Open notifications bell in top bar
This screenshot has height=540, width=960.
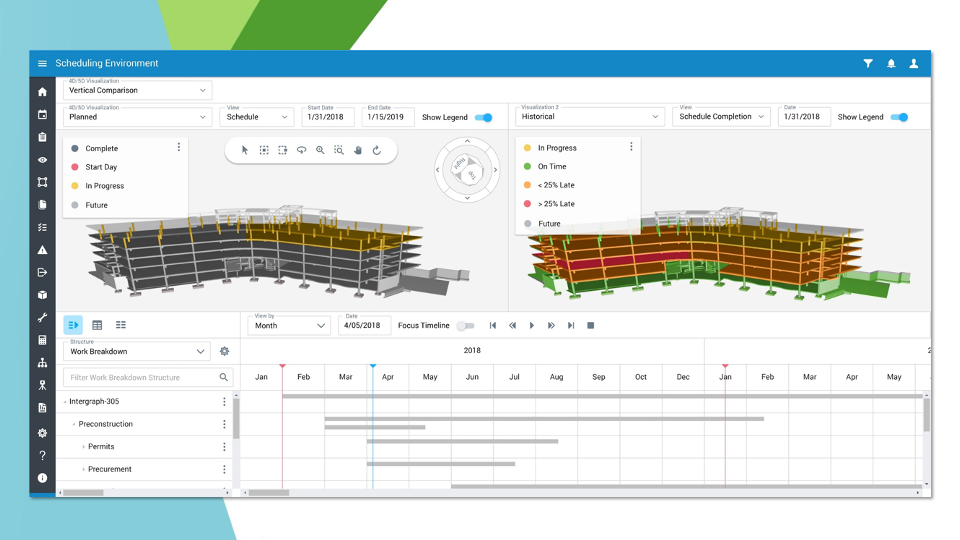pos(891,64)
